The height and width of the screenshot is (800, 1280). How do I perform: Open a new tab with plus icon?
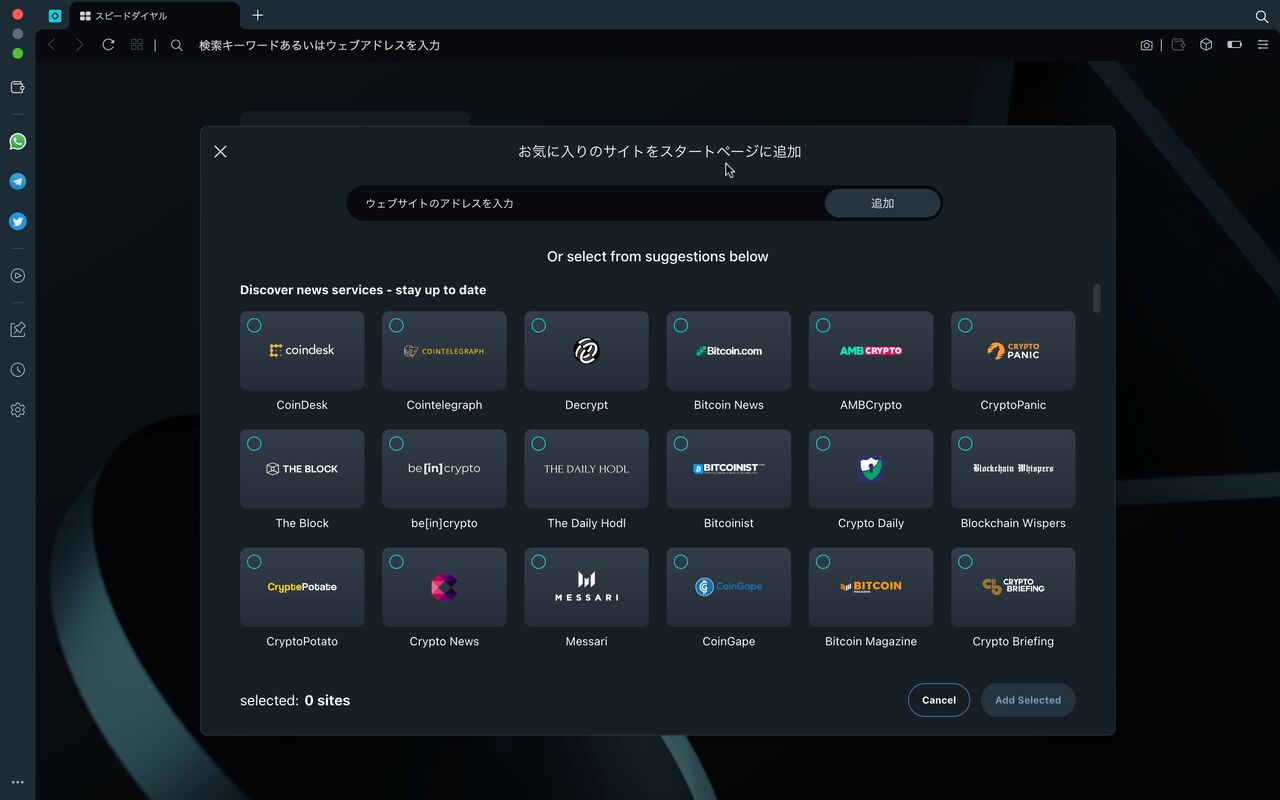(258, 15)
